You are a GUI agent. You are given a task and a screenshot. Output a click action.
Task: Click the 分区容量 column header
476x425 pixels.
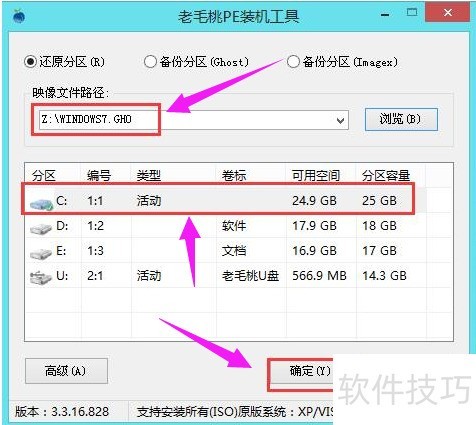coord(386,175)
